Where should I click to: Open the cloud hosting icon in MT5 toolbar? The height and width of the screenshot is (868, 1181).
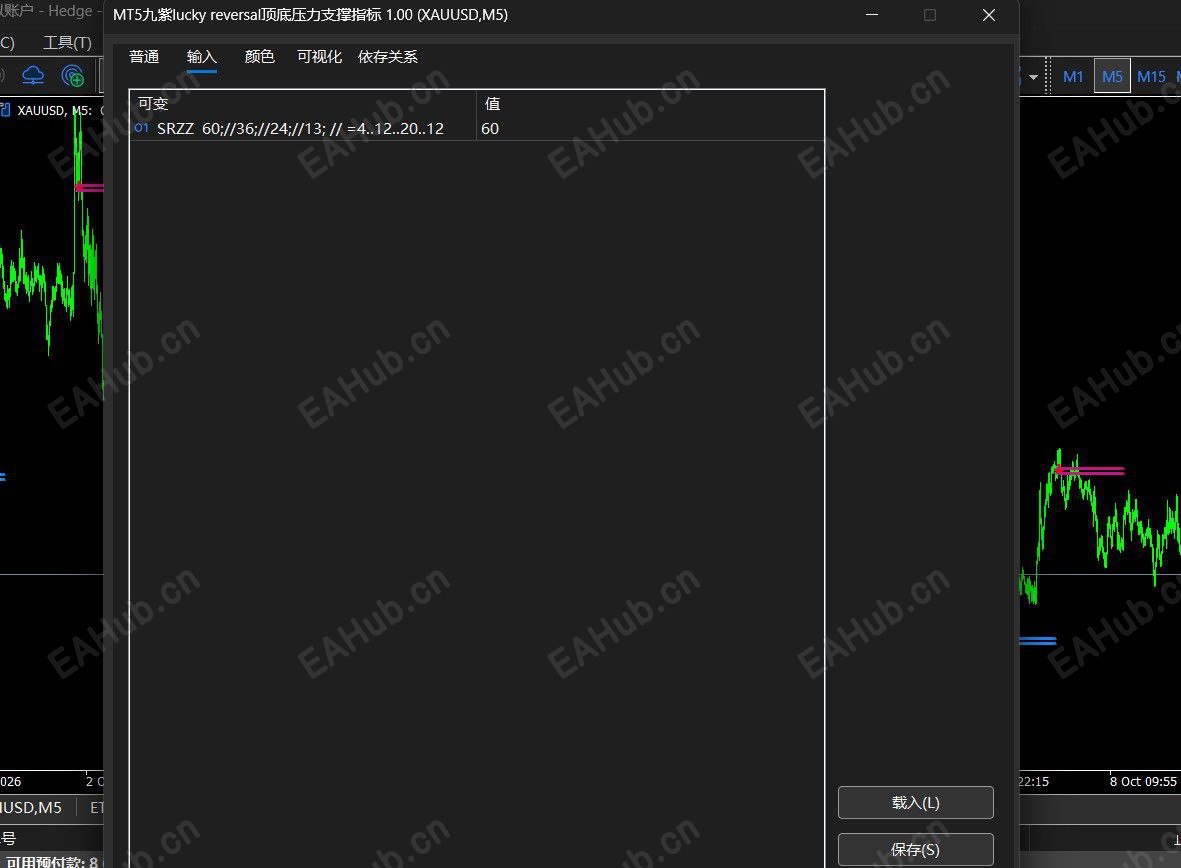[33, 75]
